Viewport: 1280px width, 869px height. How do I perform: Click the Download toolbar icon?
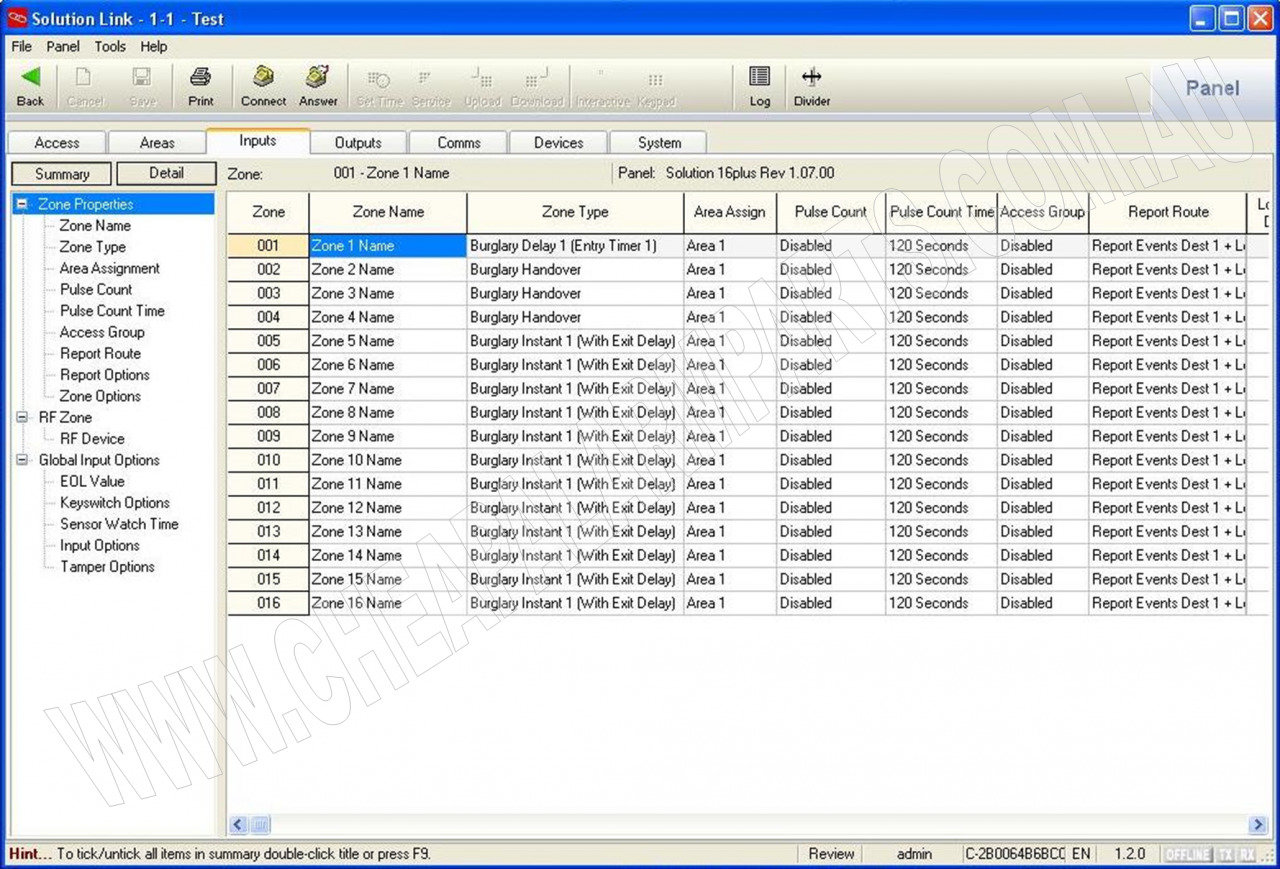pos(537,86)
